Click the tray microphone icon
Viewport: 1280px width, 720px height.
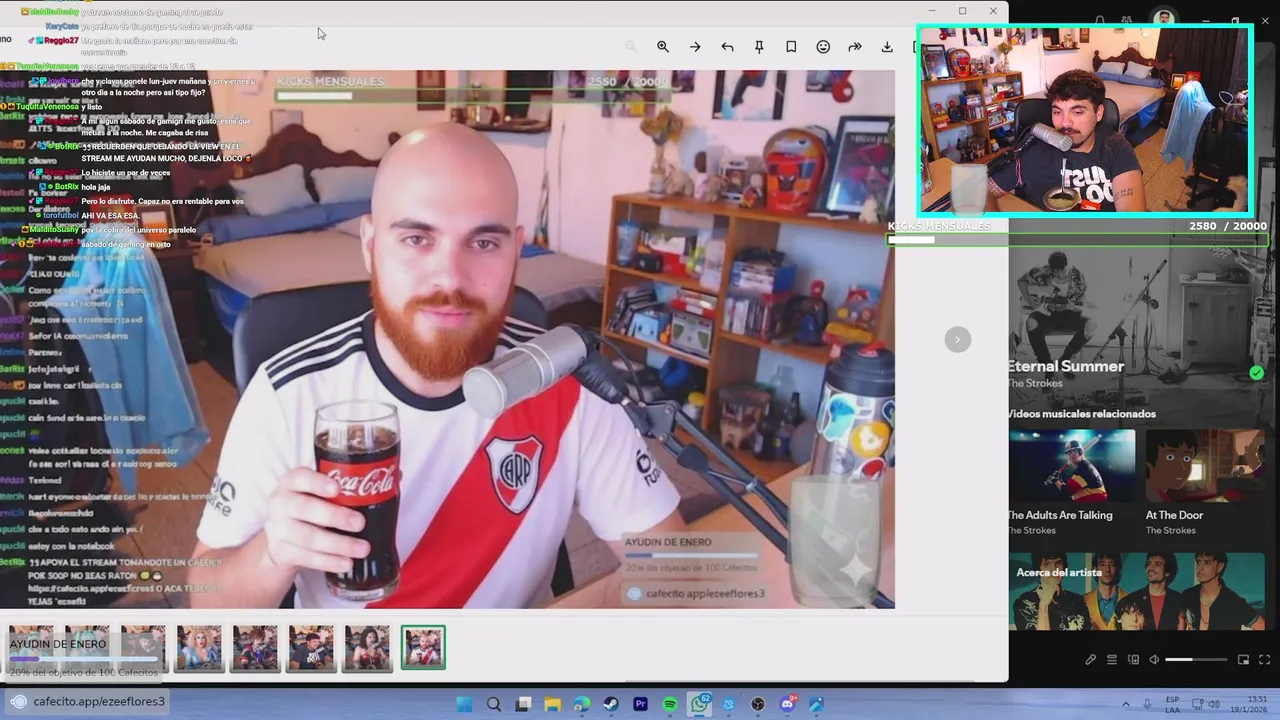(x=1147, y=704)
